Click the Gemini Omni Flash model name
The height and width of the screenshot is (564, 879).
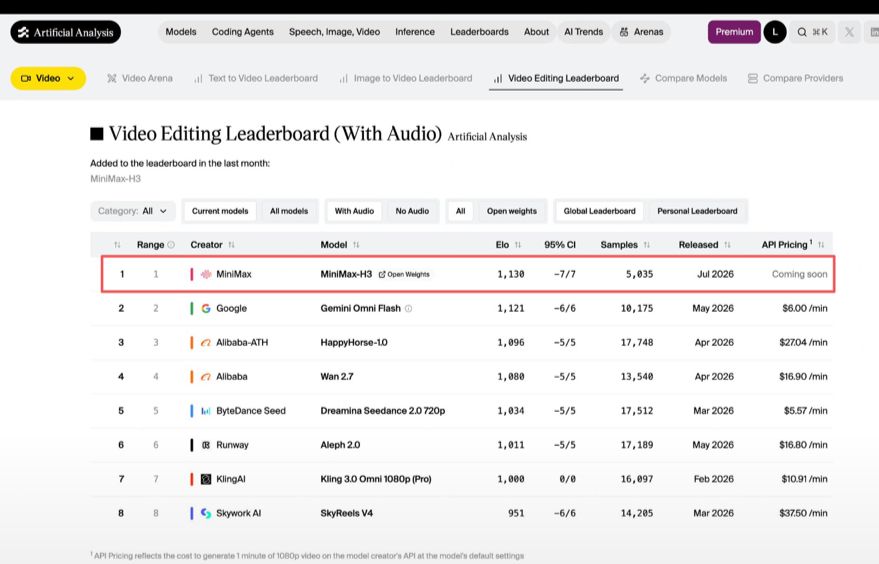pos(360,308)
